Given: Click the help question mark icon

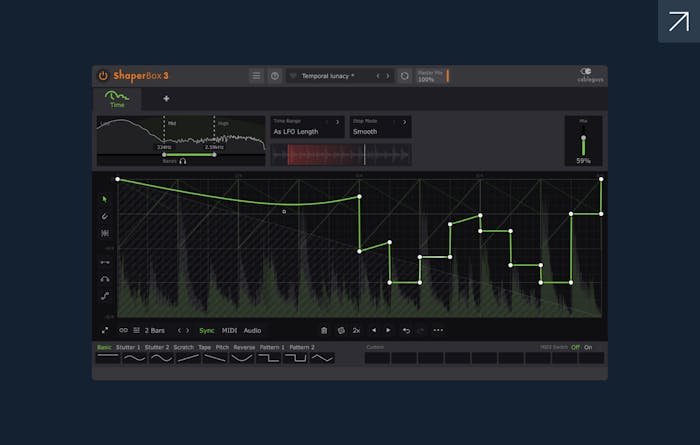Looking at the screenshot, I should tap(275, 76).
